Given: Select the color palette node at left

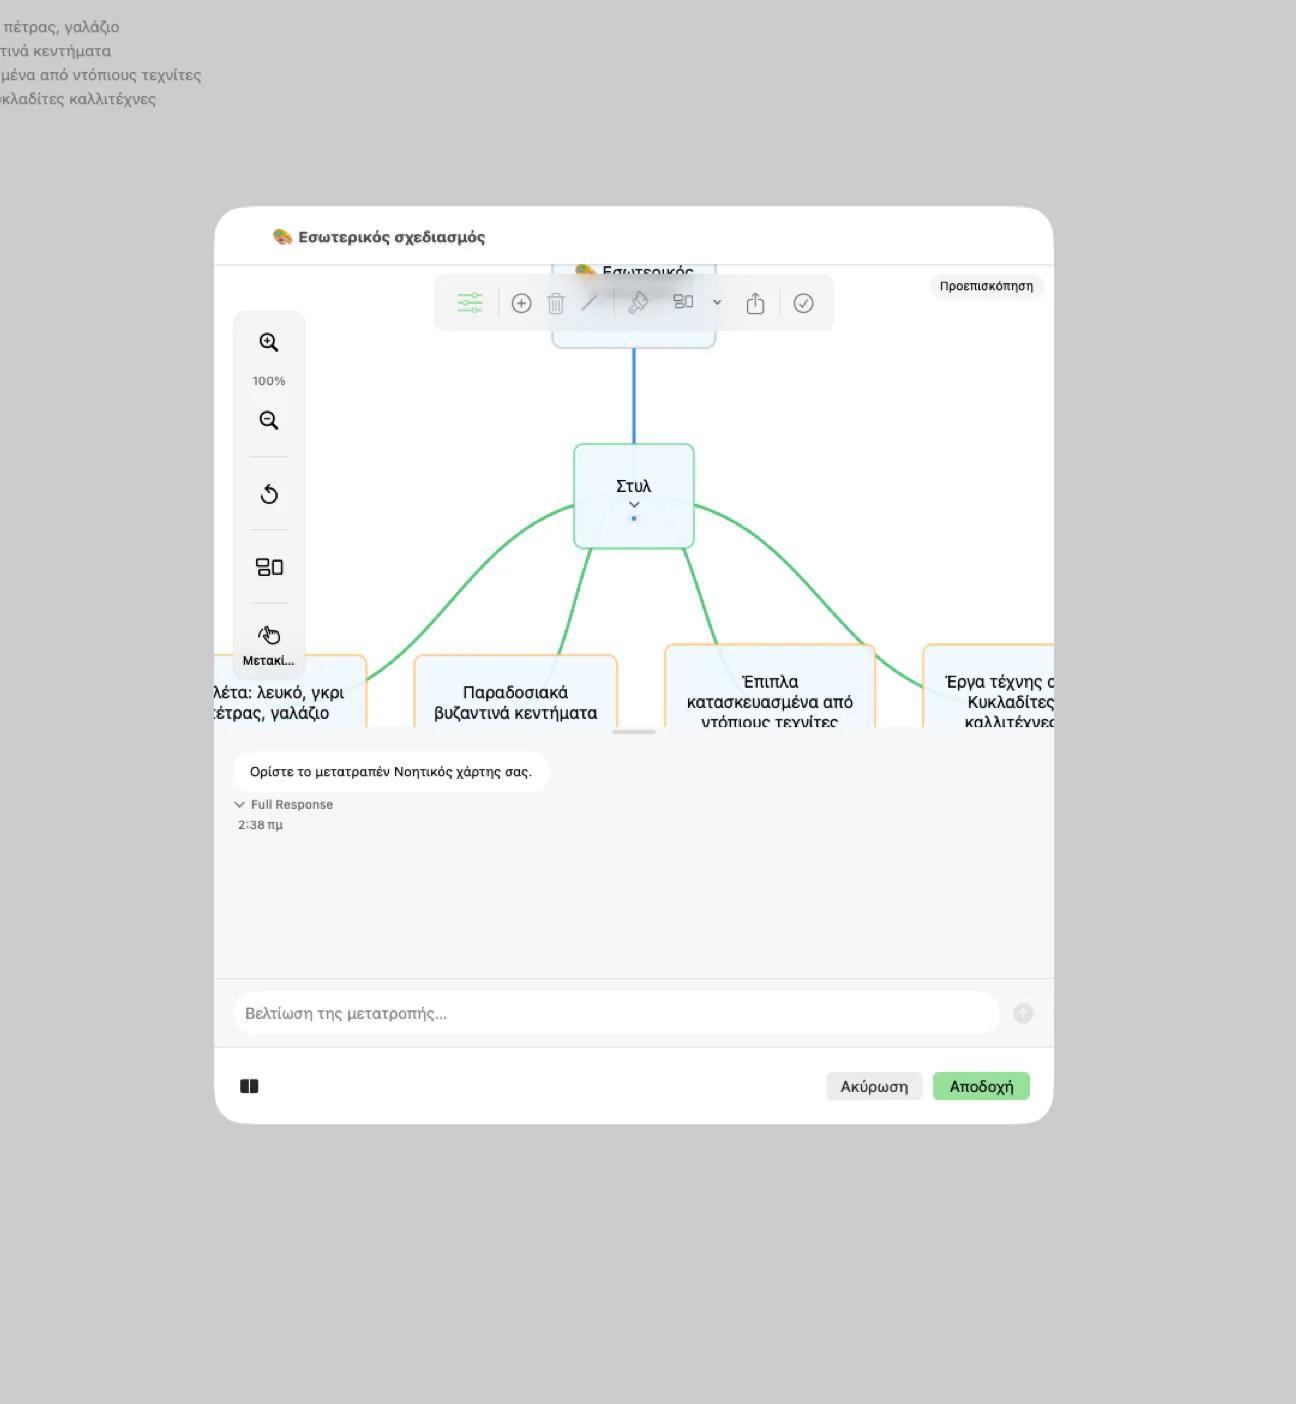Looking at the screenshot, I should [290, 691].
